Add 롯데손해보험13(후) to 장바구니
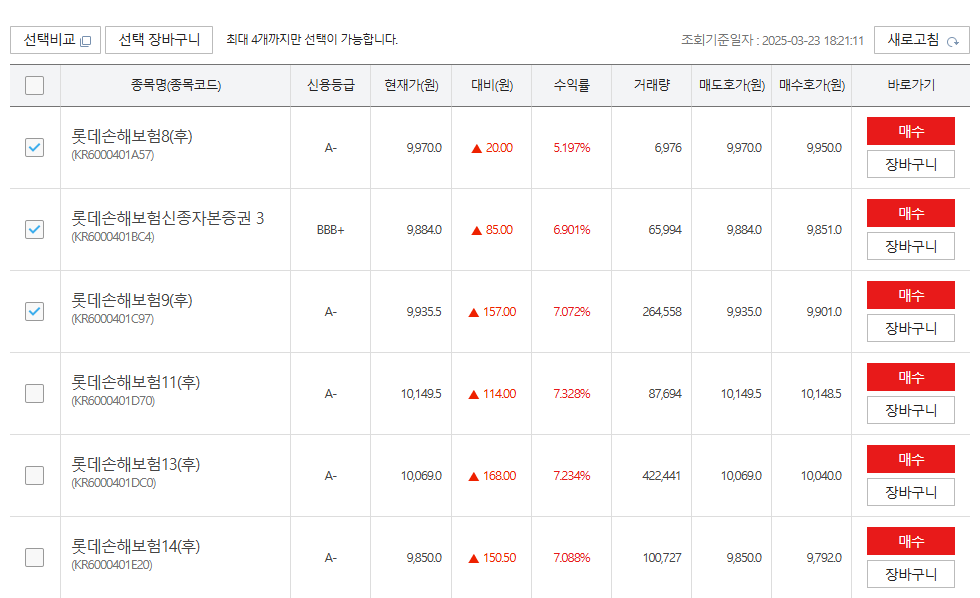 coord(911,492)
